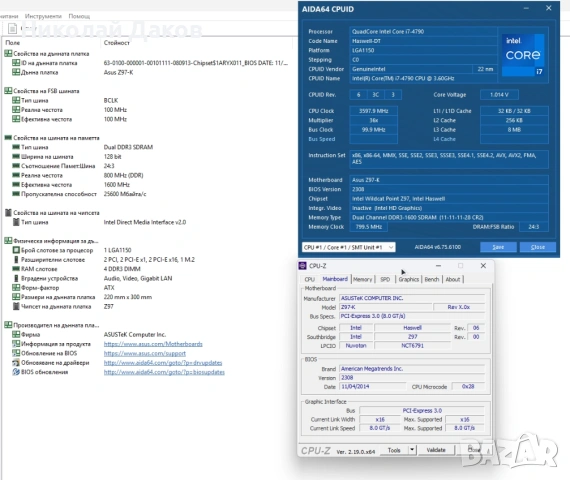570x480 pixels.
Task: Switch to the Memory tab in CPU-Z
Action: pyautogui.click(x=362, y=279)
